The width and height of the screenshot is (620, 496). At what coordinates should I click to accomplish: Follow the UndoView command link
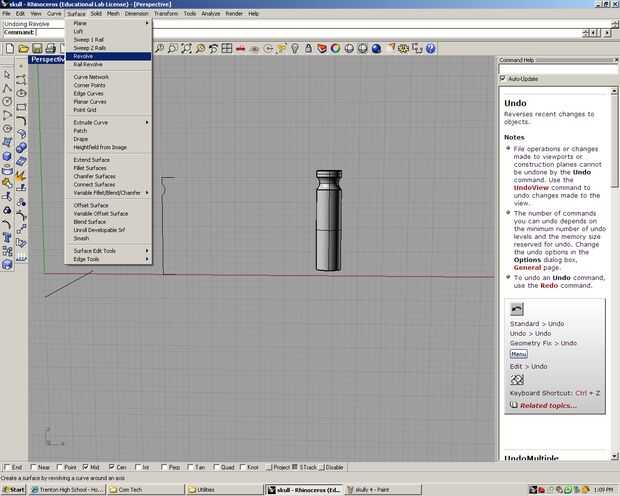[x=531, y=187]
